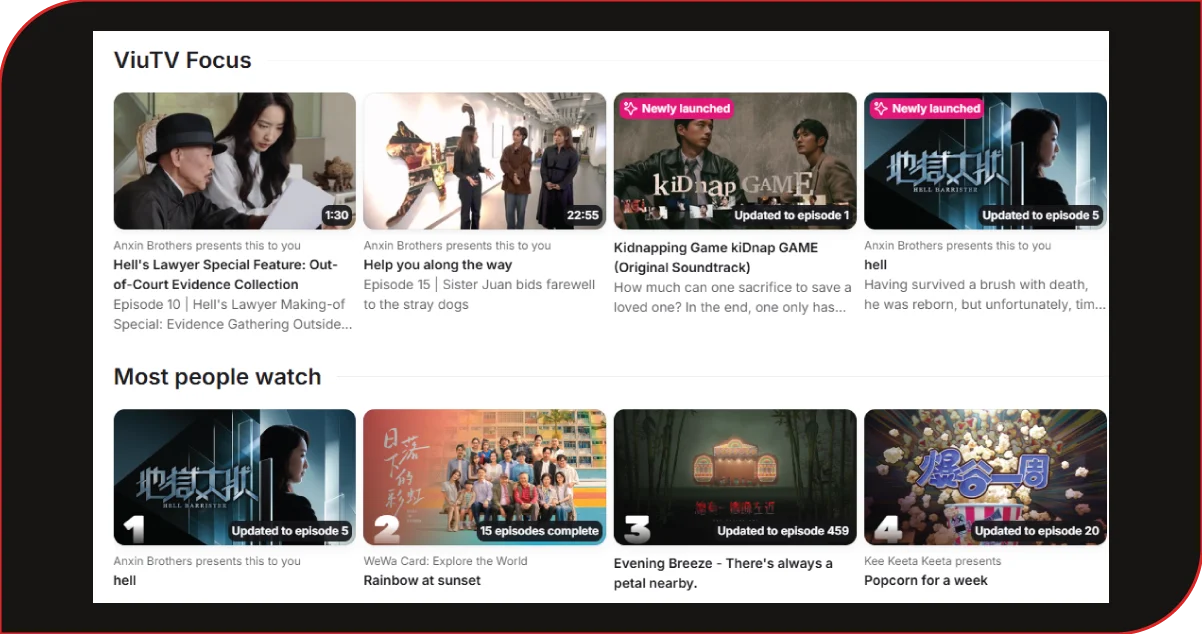1202x634 pixels.
Task: Open the Popcorn for a week thumbnail
Action: tap(985, 477)
